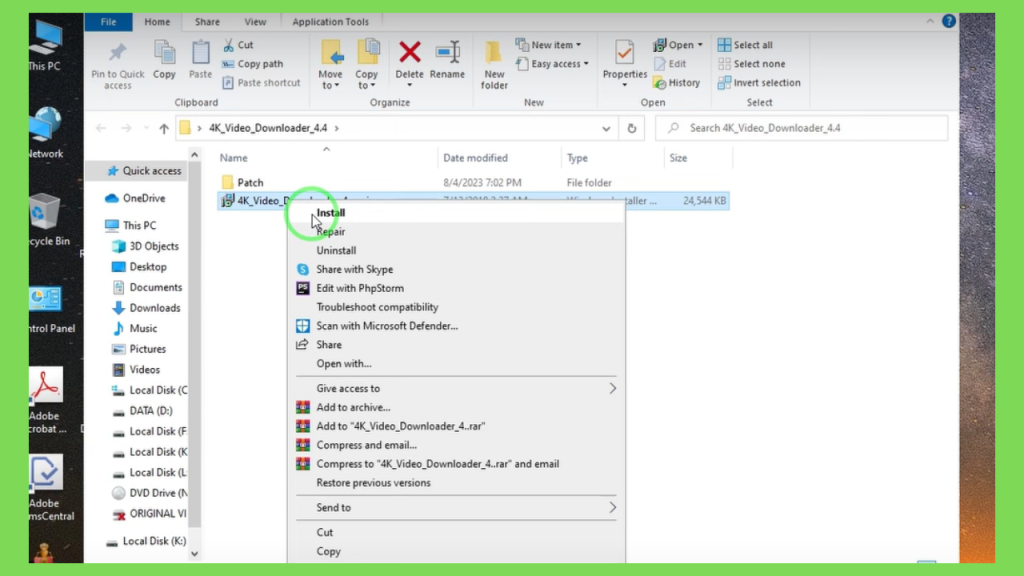Click the red Delete icon
The width and height of the screenshot is (1024, 576).
pos(409,52)
